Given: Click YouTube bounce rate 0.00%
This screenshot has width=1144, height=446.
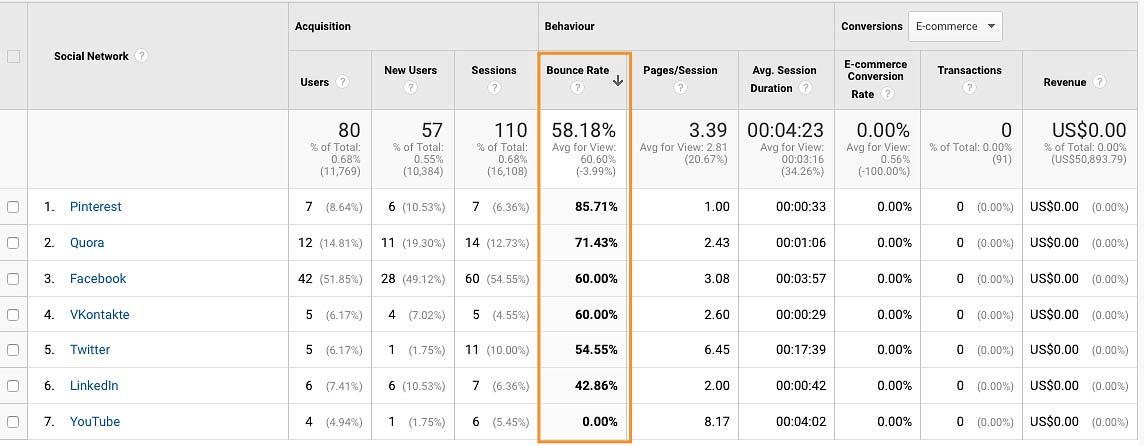Looking at the screenshot, I should (600, 421).
